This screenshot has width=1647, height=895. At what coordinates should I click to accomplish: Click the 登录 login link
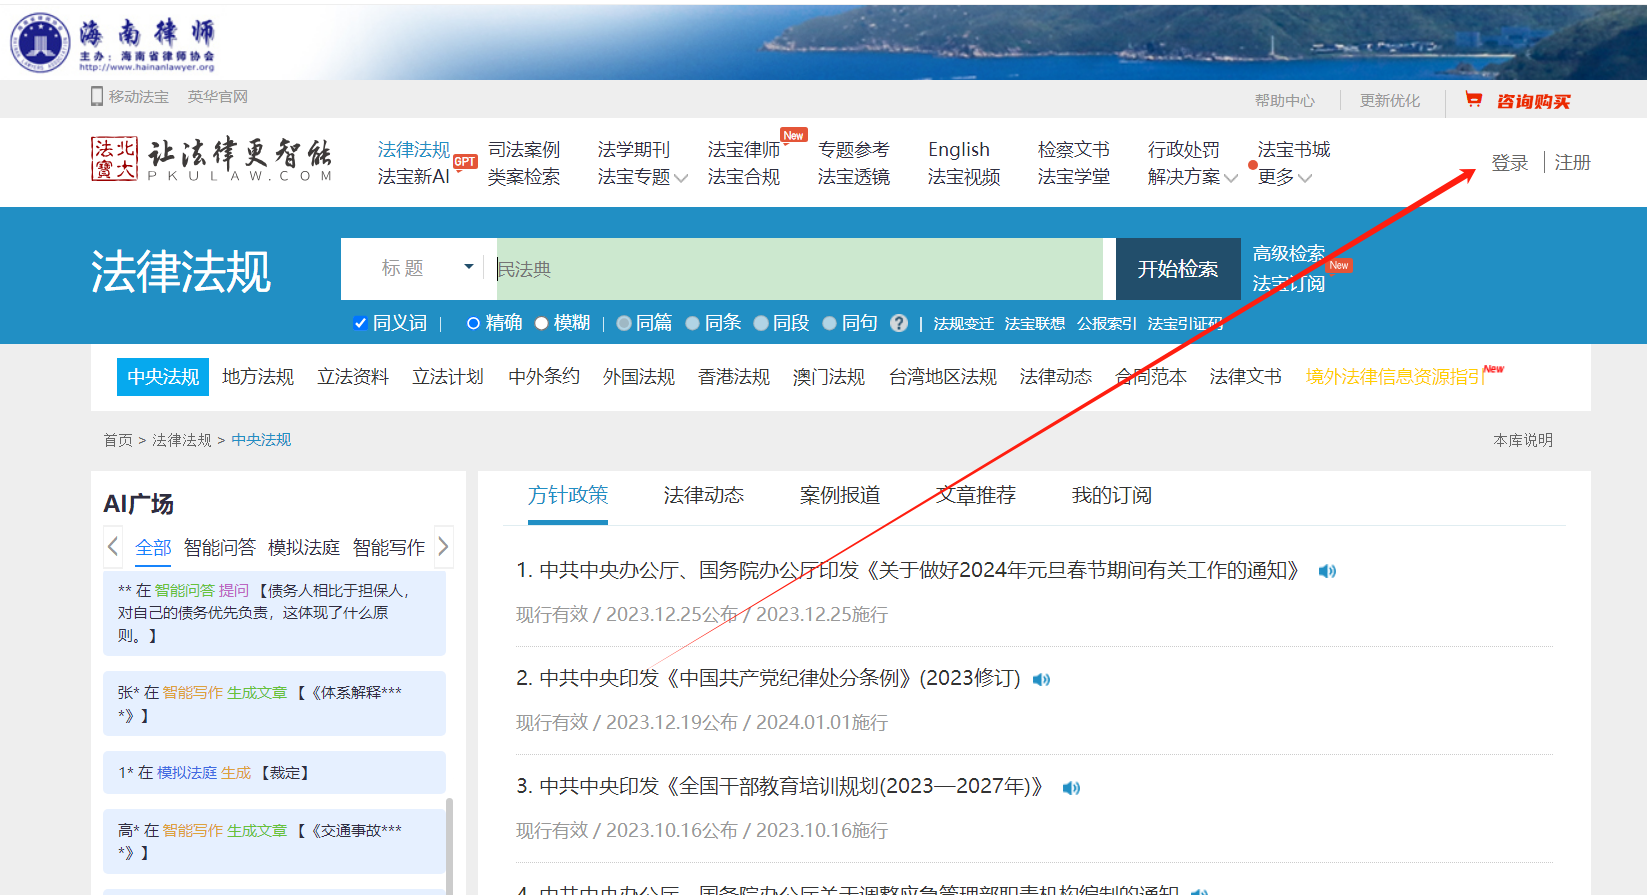point(1509,162)
